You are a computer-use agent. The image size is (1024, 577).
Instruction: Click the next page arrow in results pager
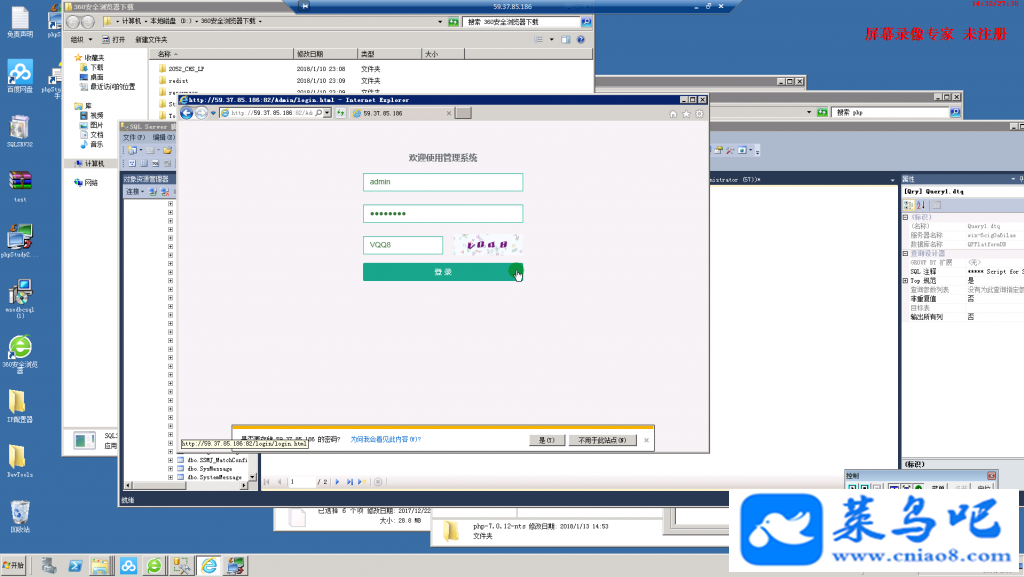coord(337,482)
